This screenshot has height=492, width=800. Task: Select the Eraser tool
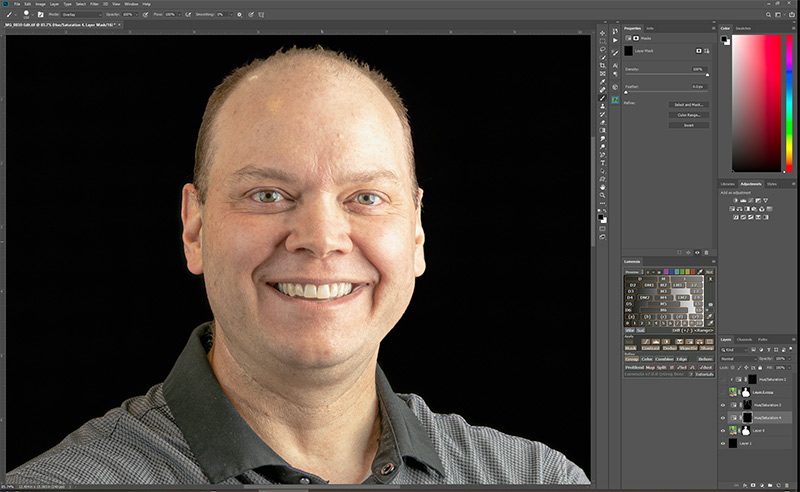(603, 122)
